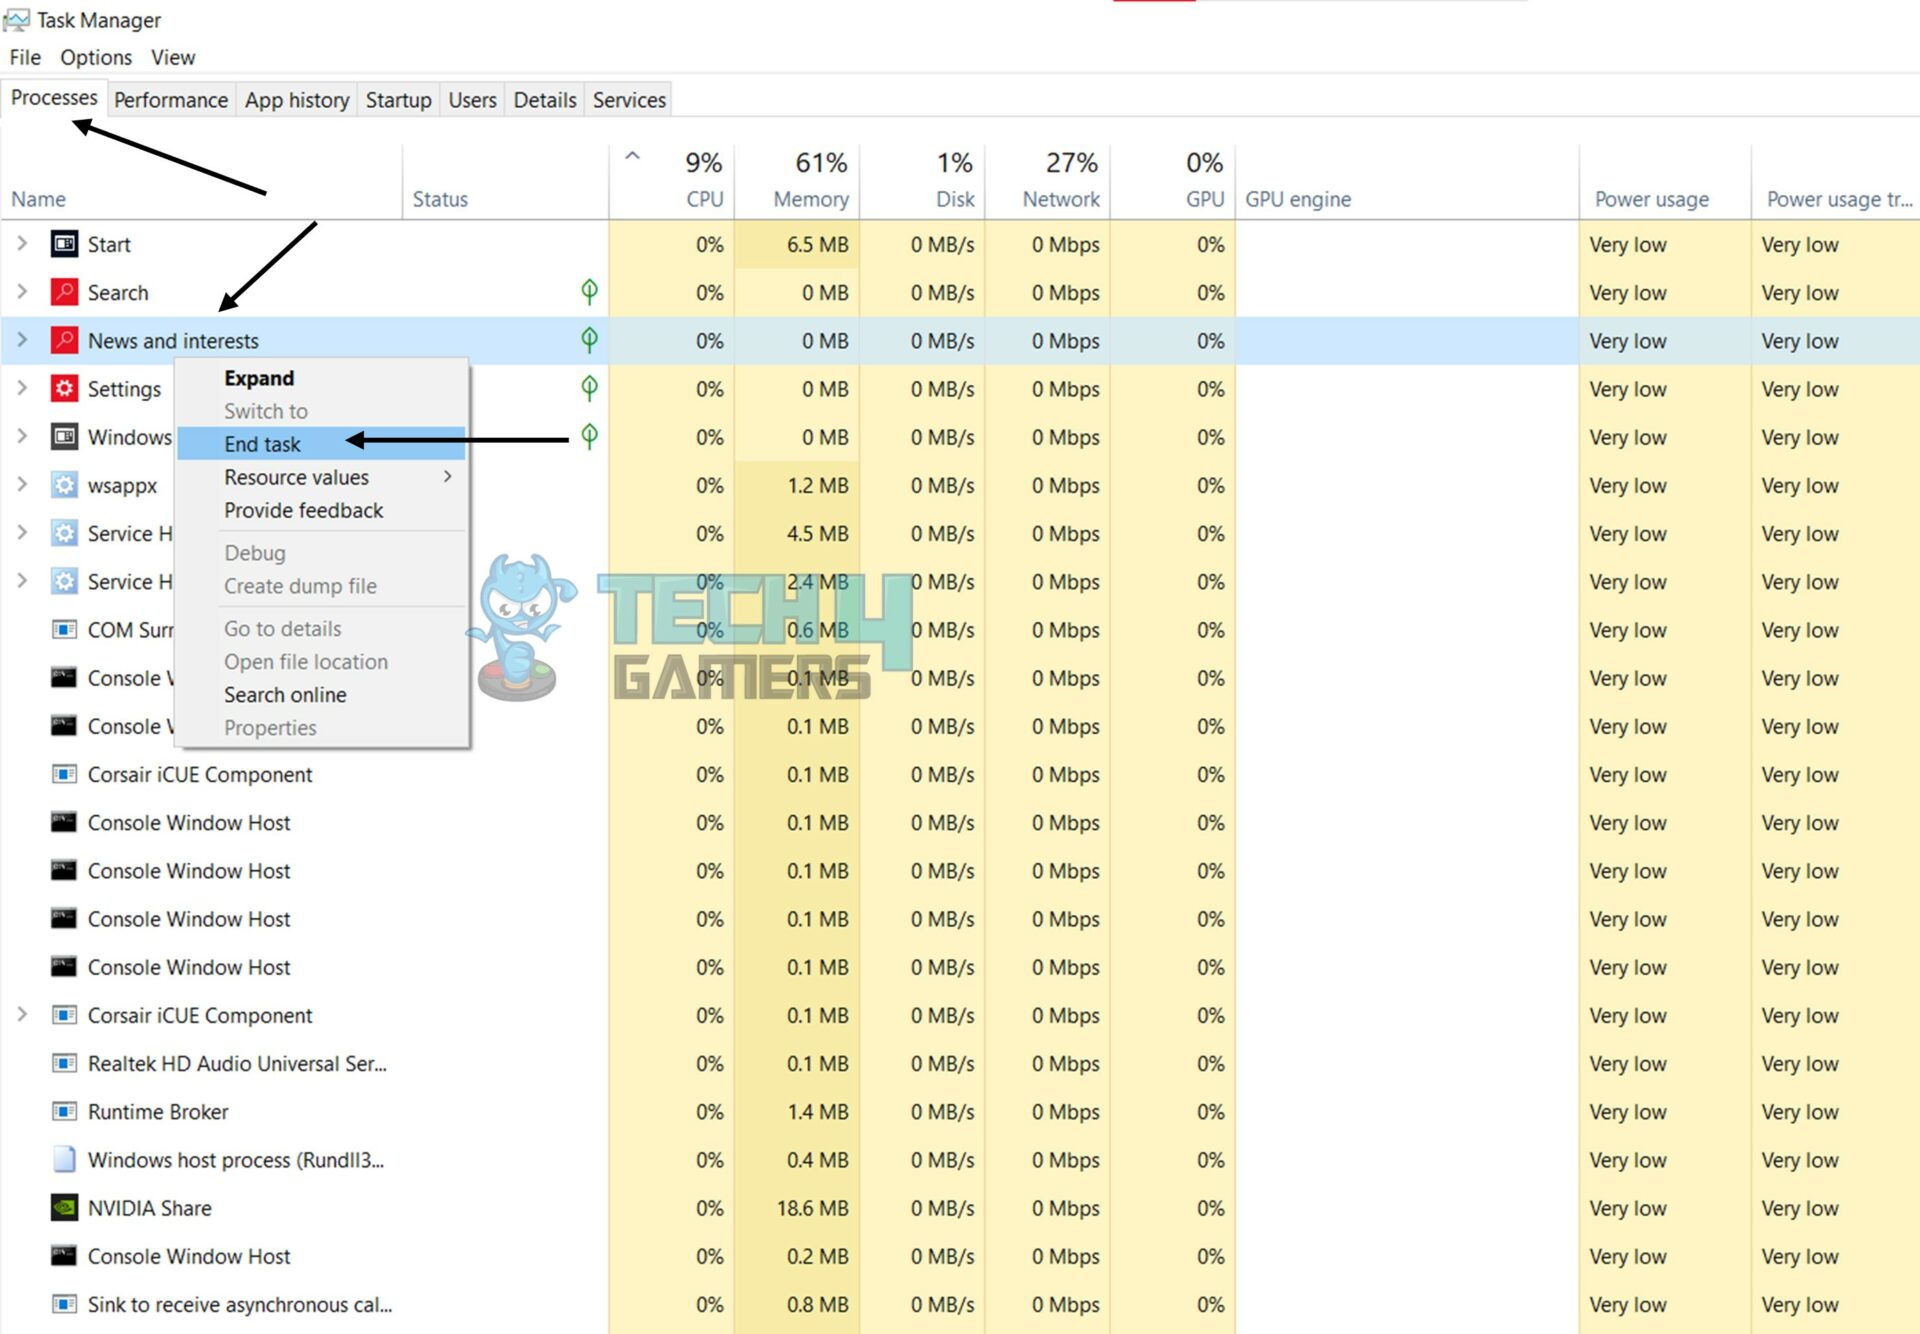Click Provide feedback in the context menu
The width and height of the screenshot is (1920, 1334).
303,510
